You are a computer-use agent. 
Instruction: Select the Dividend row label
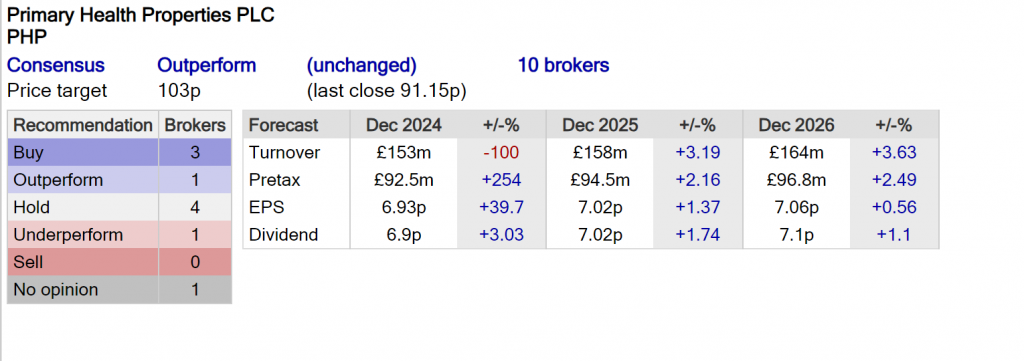tap(283, 235)
